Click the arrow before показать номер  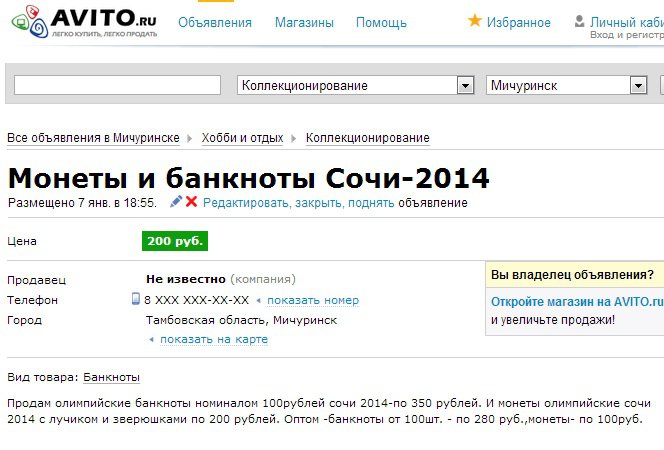pyautogui.click(x=258, y=301)
